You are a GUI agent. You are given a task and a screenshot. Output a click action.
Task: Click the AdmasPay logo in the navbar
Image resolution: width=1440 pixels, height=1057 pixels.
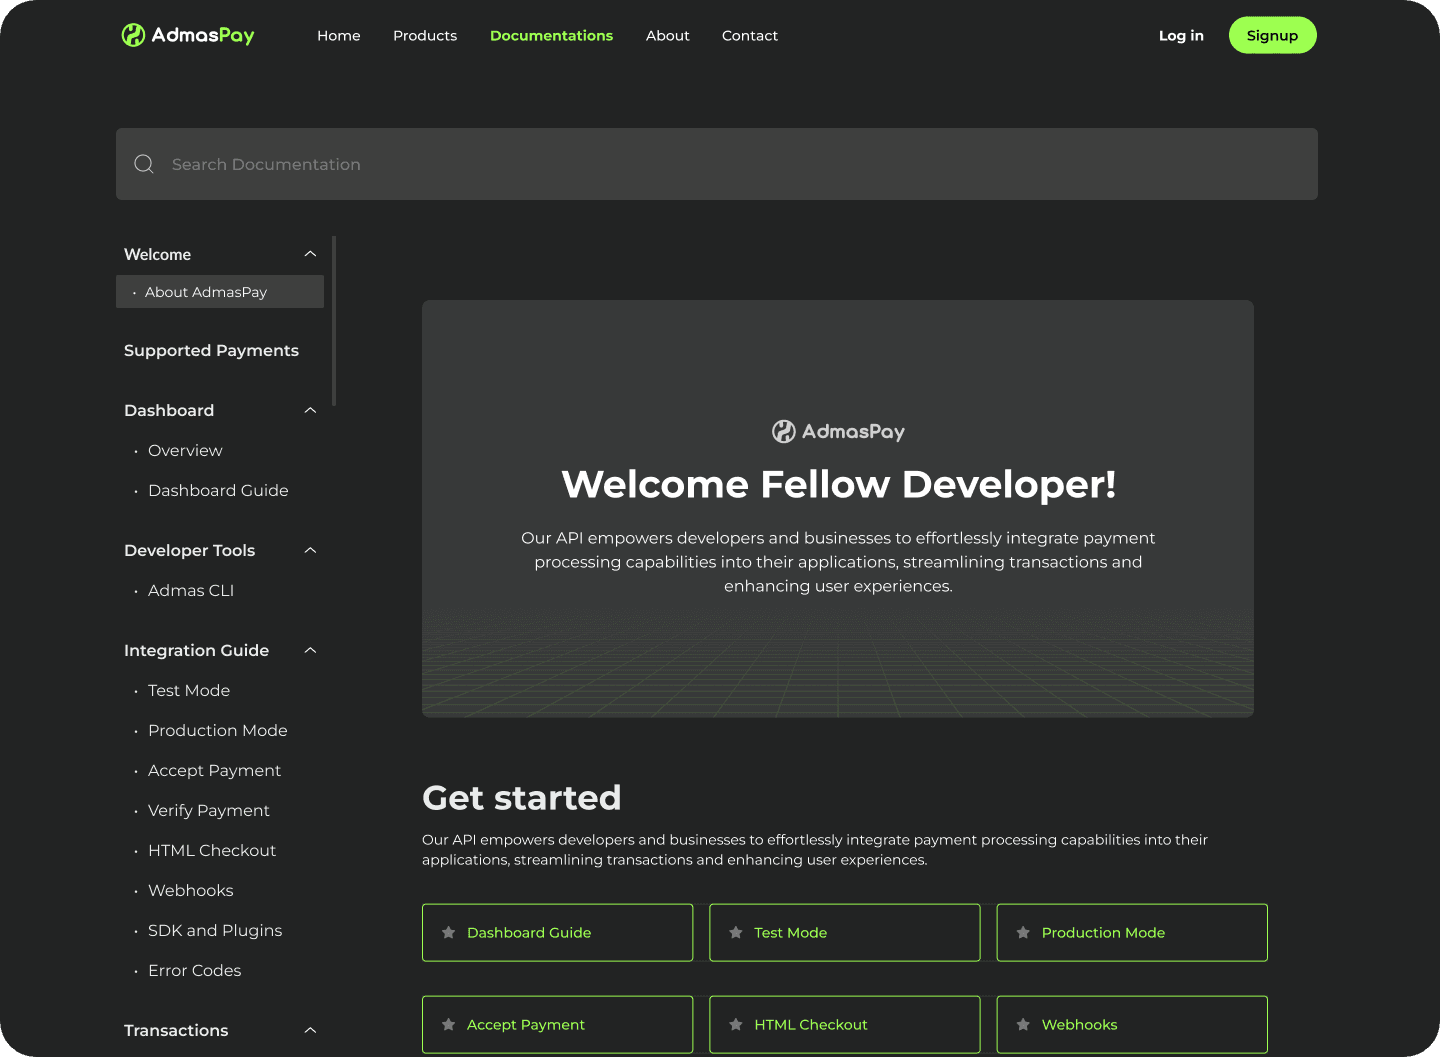click(x=187, y=35)
